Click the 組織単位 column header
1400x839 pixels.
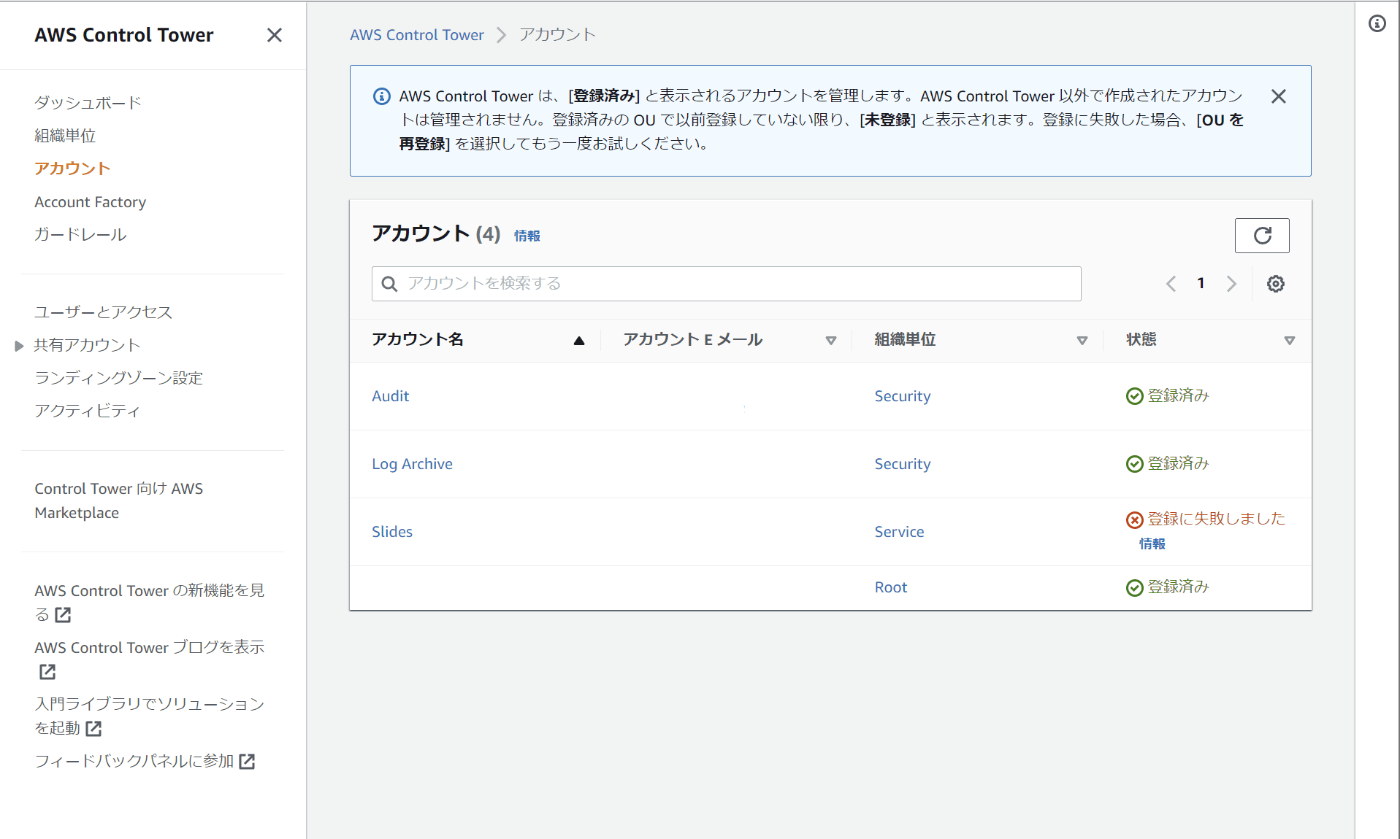905,340
